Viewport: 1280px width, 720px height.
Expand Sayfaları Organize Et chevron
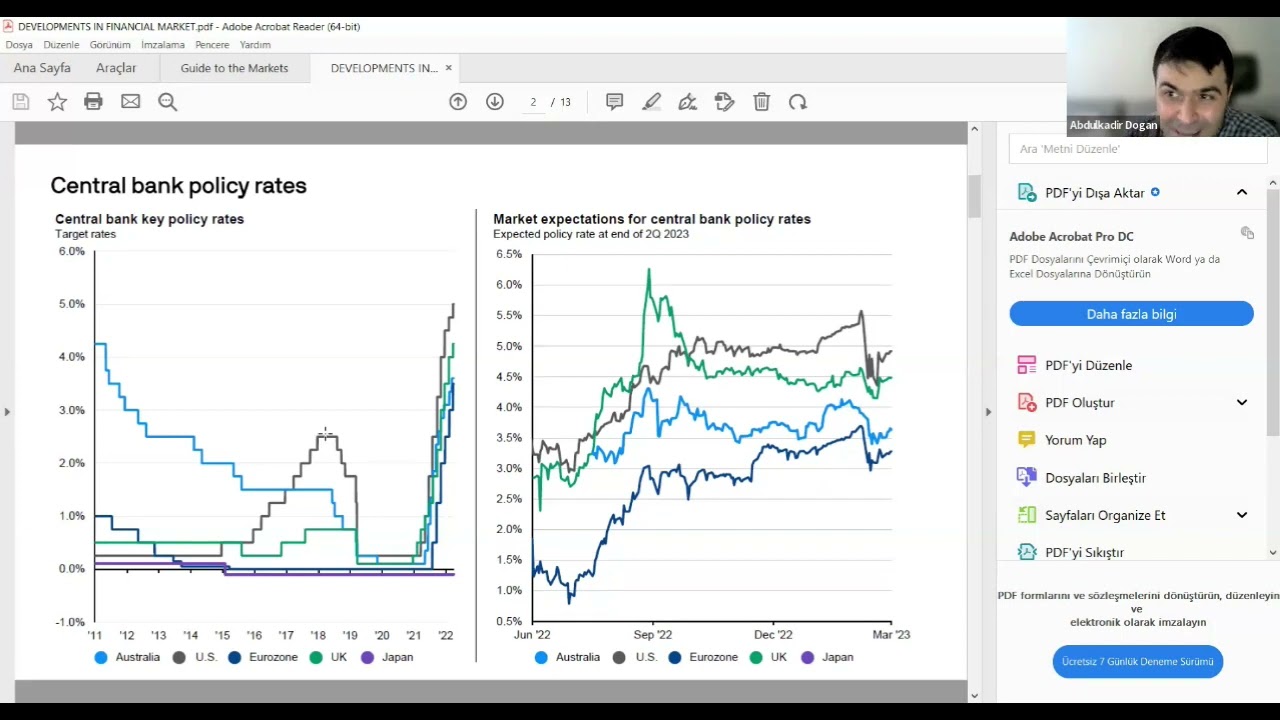(1242, 516)
